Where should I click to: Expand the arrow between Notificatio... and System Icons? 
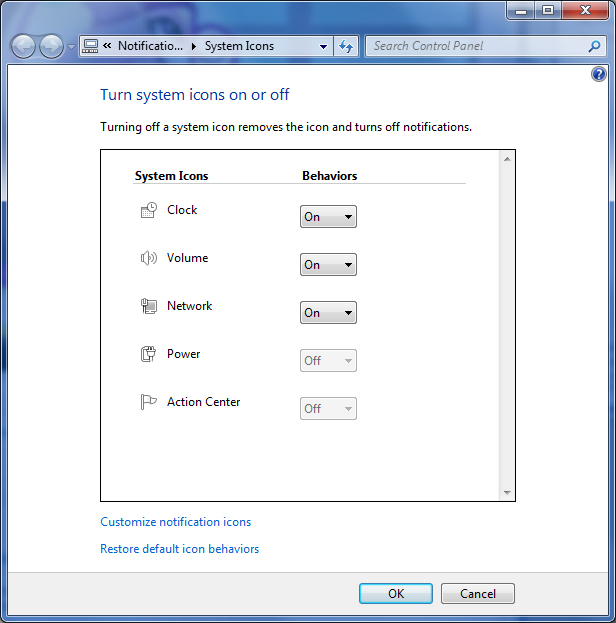pos(194,46)
